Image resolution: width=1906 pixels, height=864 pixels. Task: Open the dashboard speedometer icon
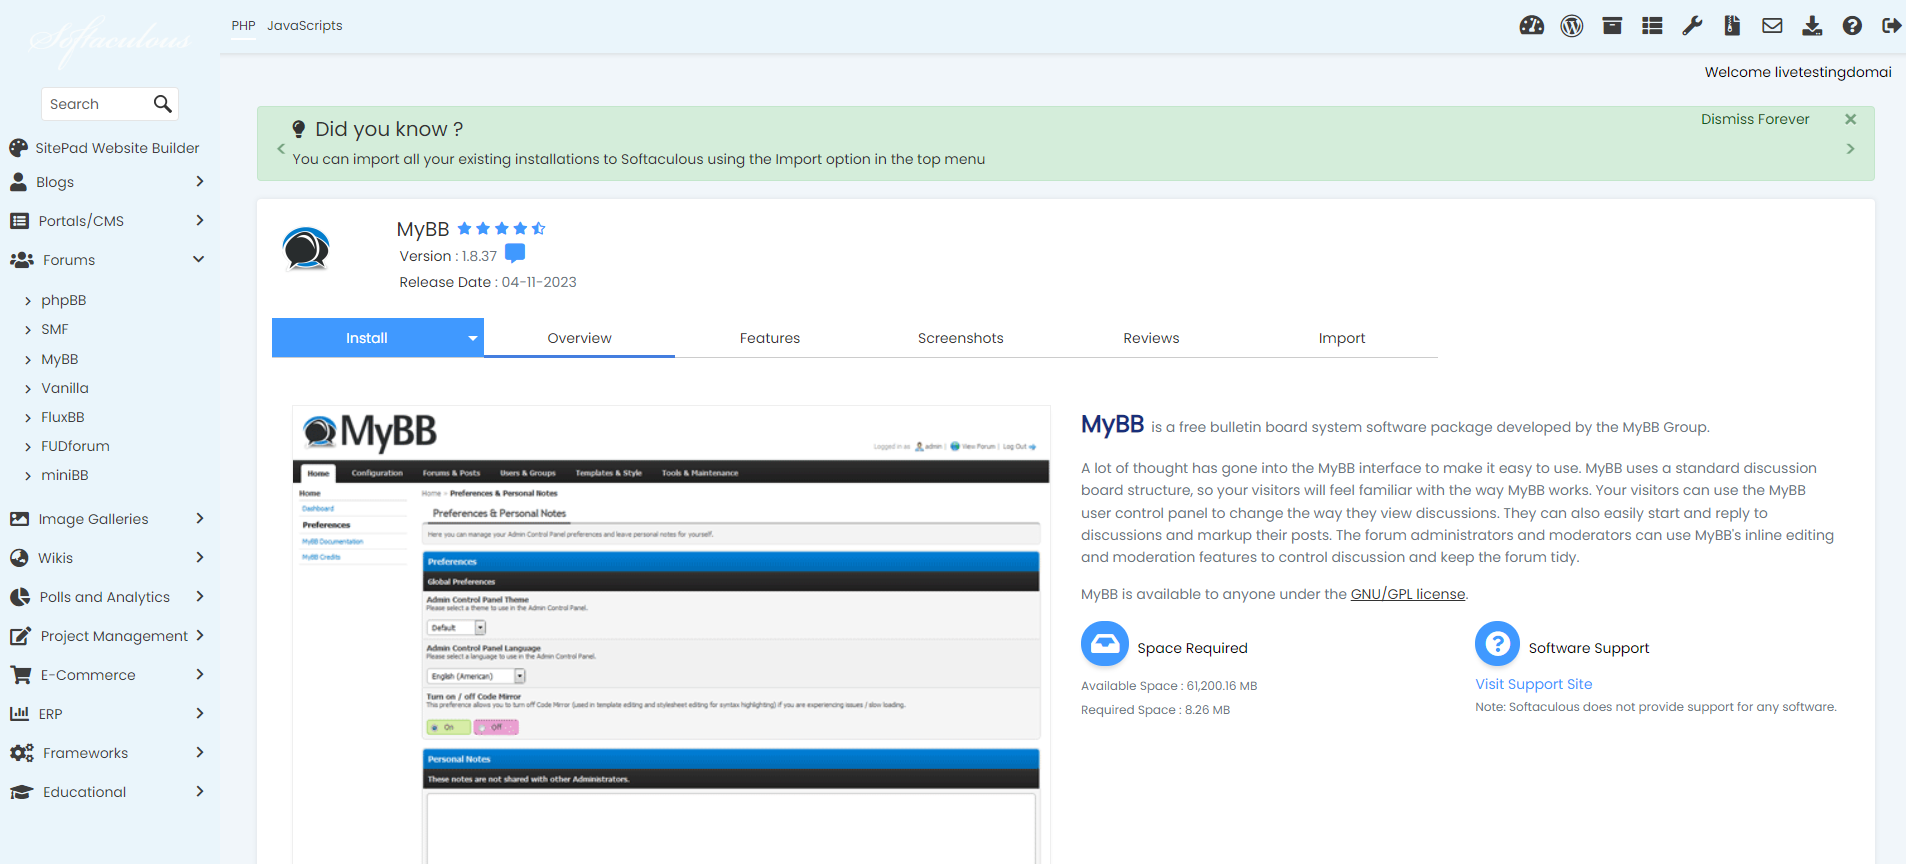point(1531,26)
